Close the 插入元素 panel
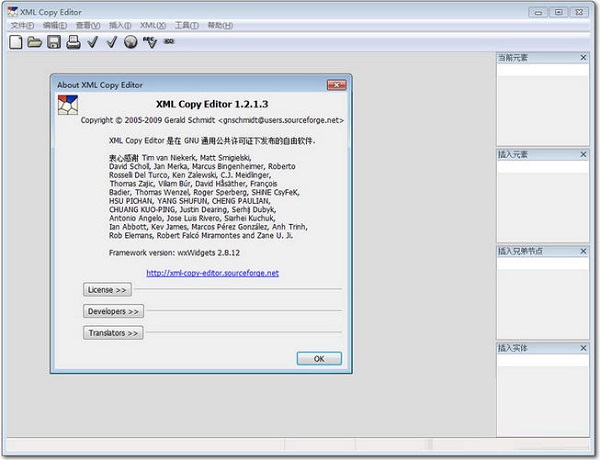 (x=583, y=154)
